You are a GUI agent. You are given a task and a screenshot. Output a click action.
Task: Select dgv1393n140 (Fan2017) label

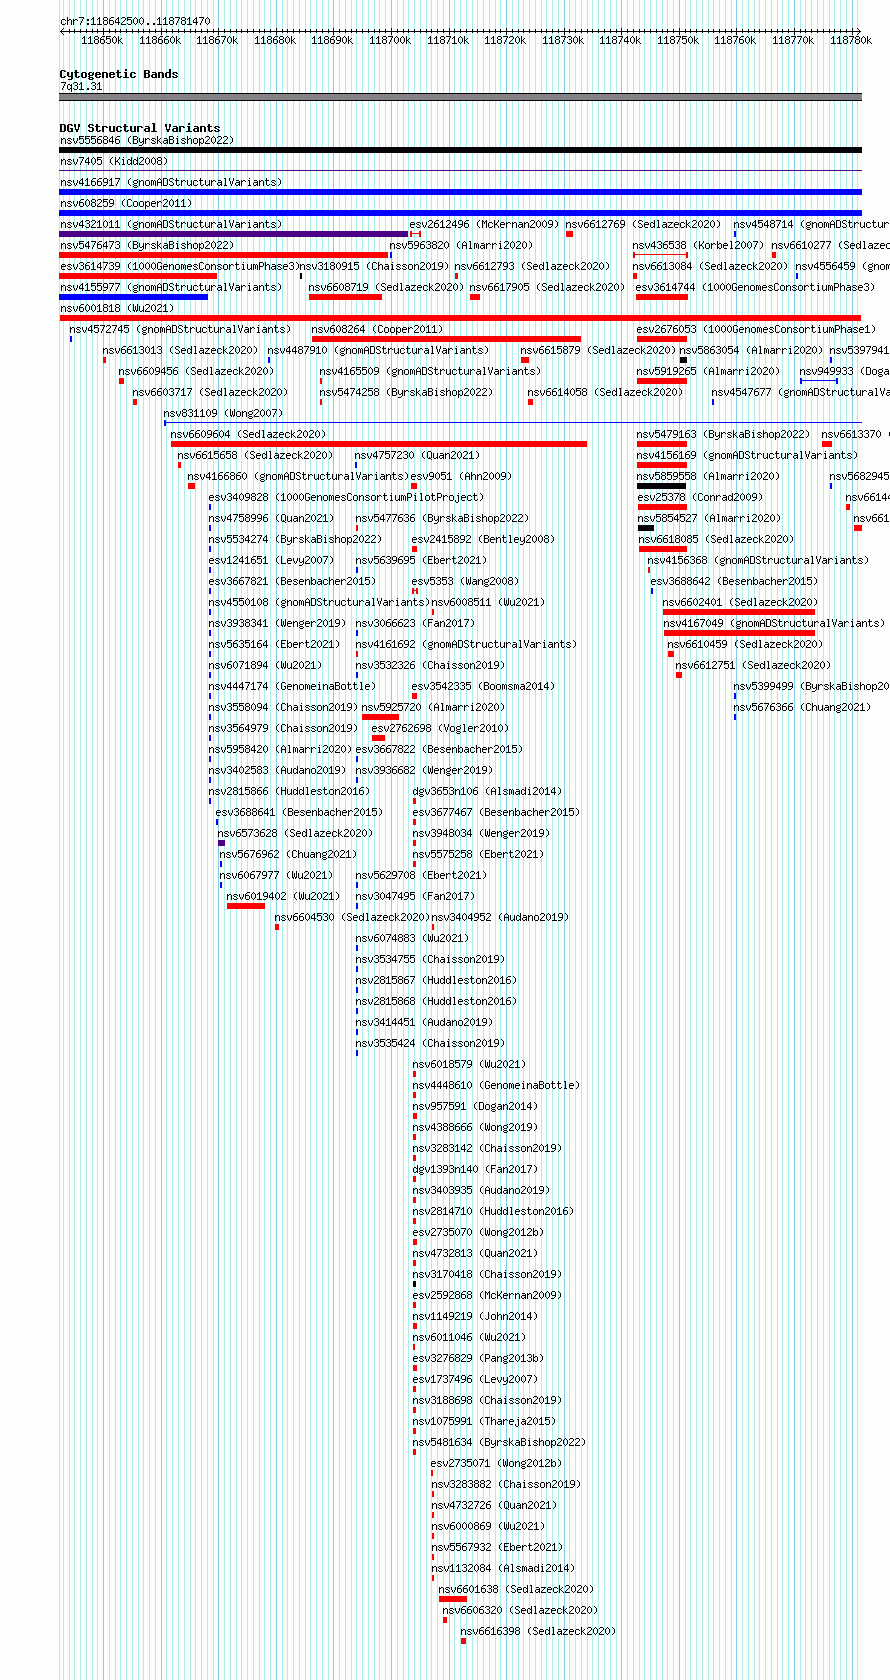(x=474, y=1169)
